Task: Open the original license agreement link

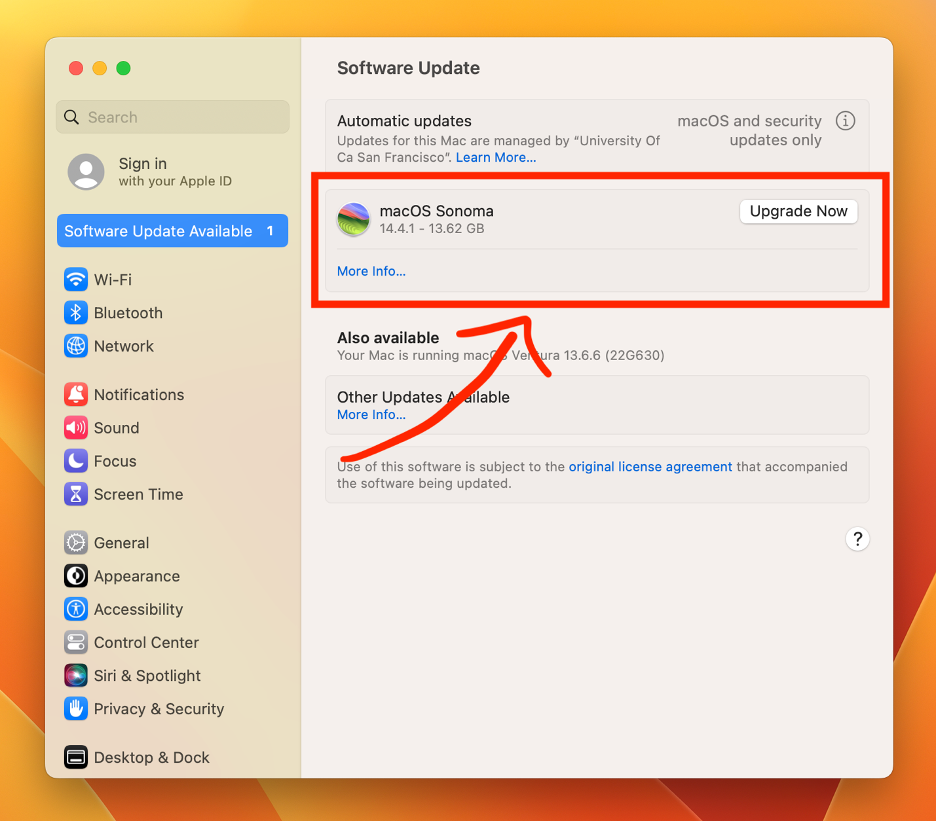Action: click(650, 467)
